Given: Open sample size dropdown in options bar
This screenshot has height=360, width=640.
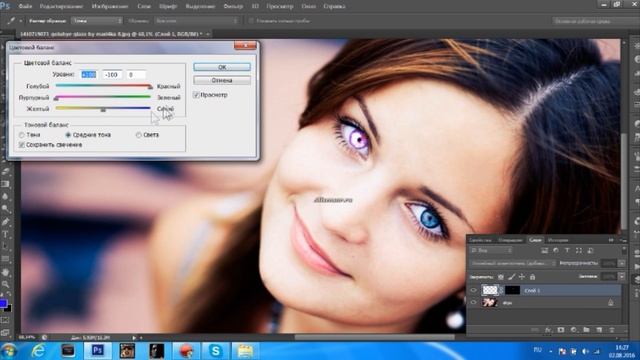Looking at the screenshot, I should (97, 20).
